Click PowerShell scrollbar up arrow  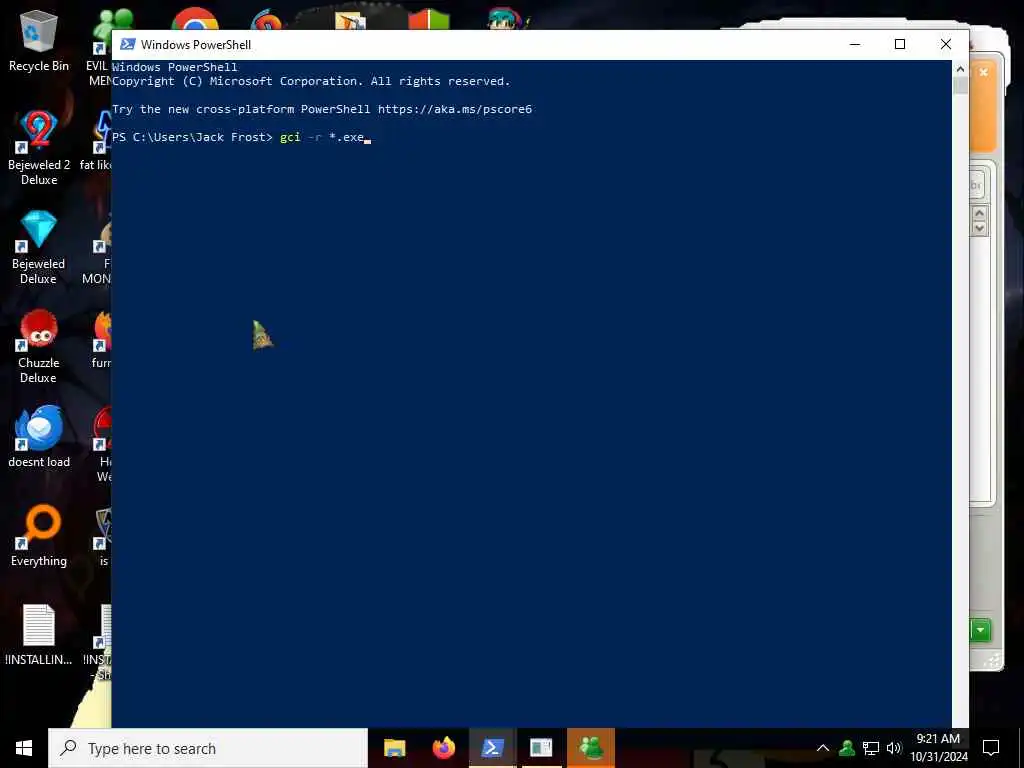click(x=960, y=69)
